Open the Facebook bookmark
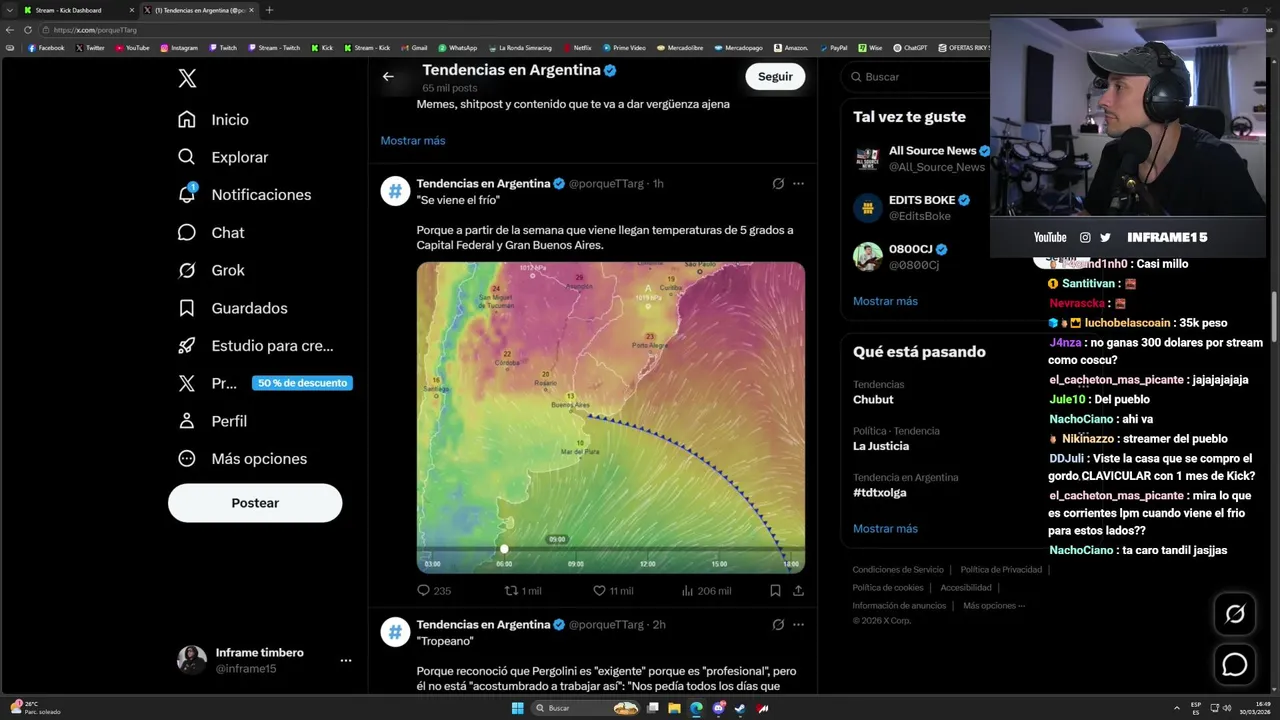1280x720 pixels. click(x=46, y=48)
